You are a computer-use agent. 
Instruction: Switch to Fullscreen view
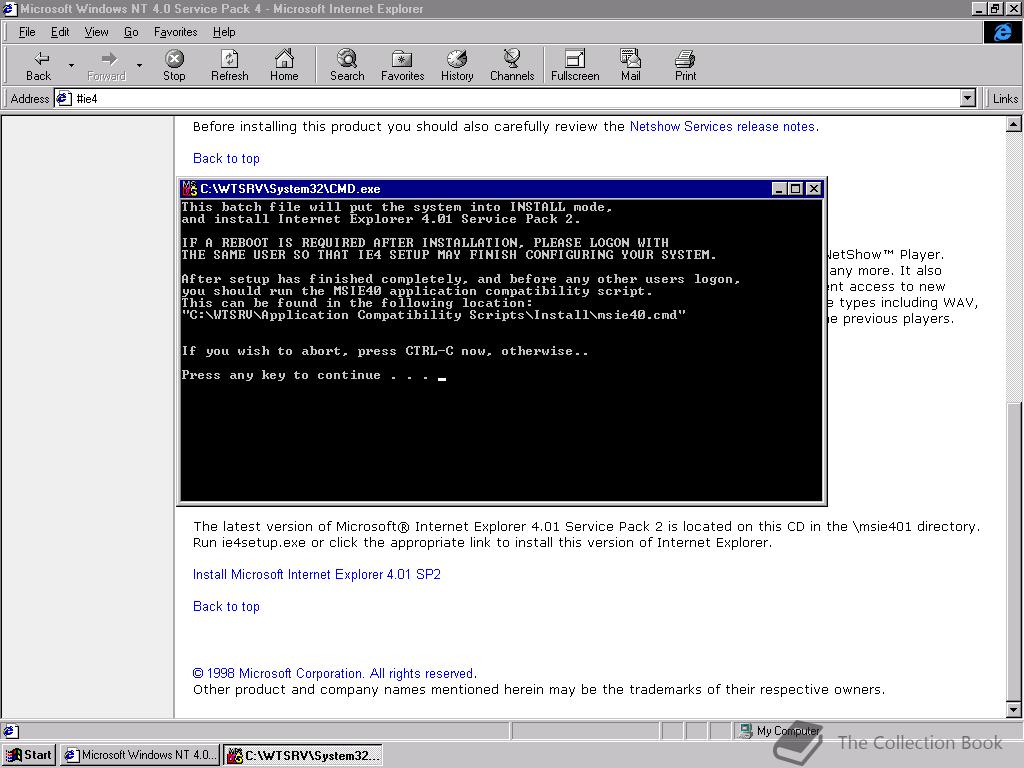point(575,65)
